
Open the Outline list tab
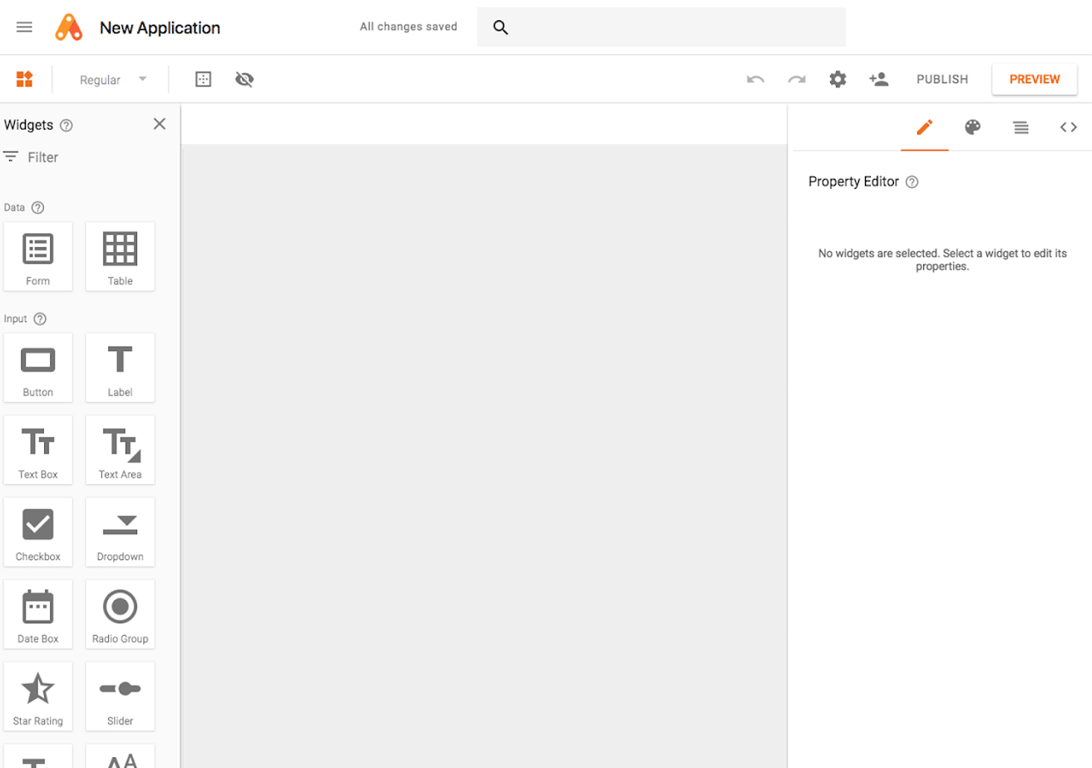point(1020,127)
